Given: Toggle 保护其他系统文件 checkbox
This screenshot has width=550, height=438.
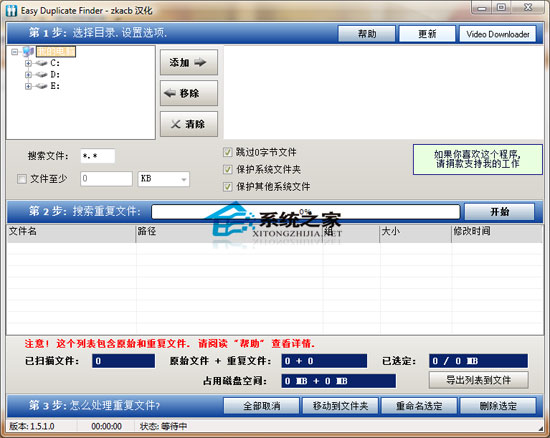Looking at the screenshot, I should pos(227,187).
